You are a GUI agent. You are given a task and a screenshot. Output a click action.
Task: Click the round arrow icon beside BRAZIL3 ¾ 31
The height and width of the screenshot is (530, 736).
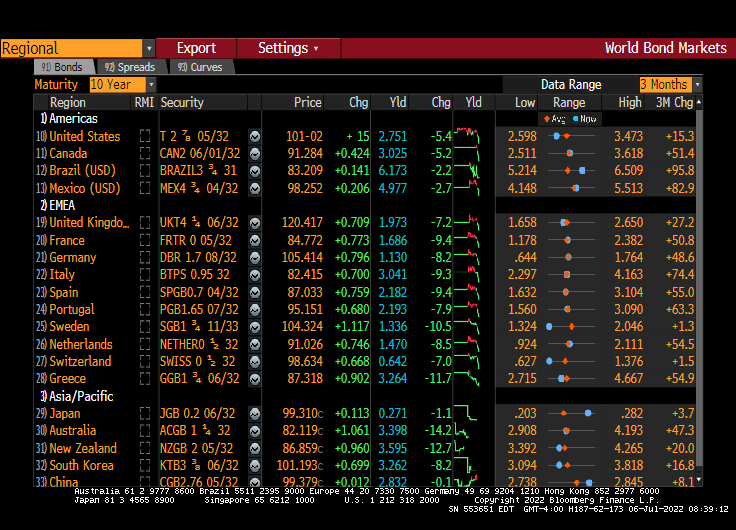coord(255,171)
